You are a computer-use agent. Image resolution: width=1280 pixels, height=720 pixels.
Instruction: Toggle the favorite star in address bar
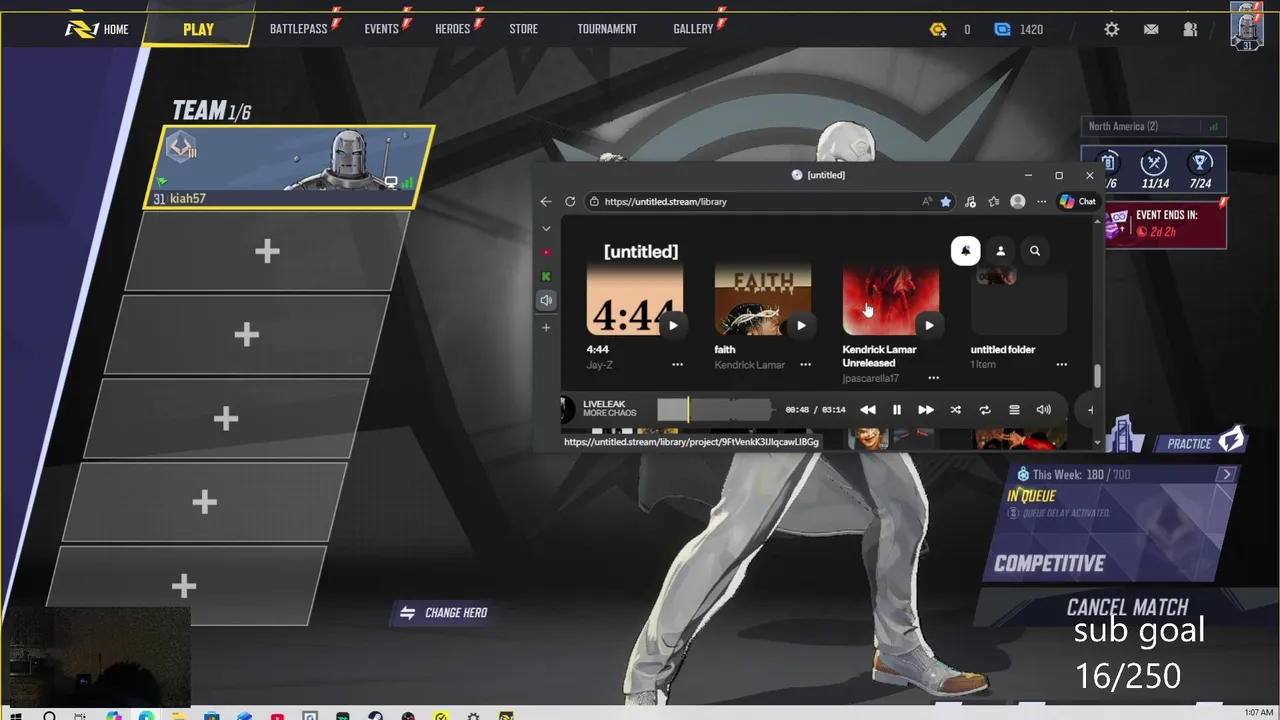point(946,201)
